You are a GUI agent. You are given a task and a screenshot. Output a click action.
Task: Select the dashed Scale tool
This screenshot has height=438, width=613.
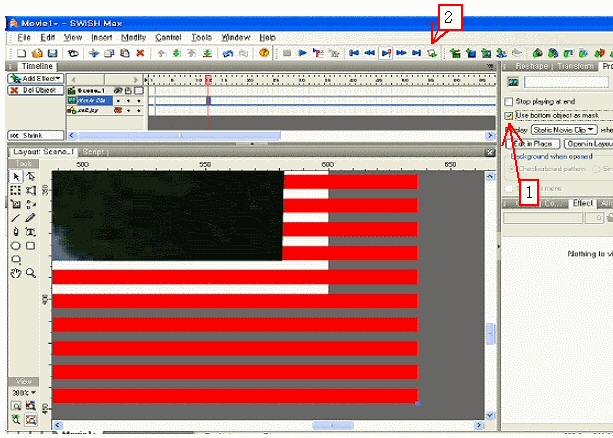pos(16,190)
